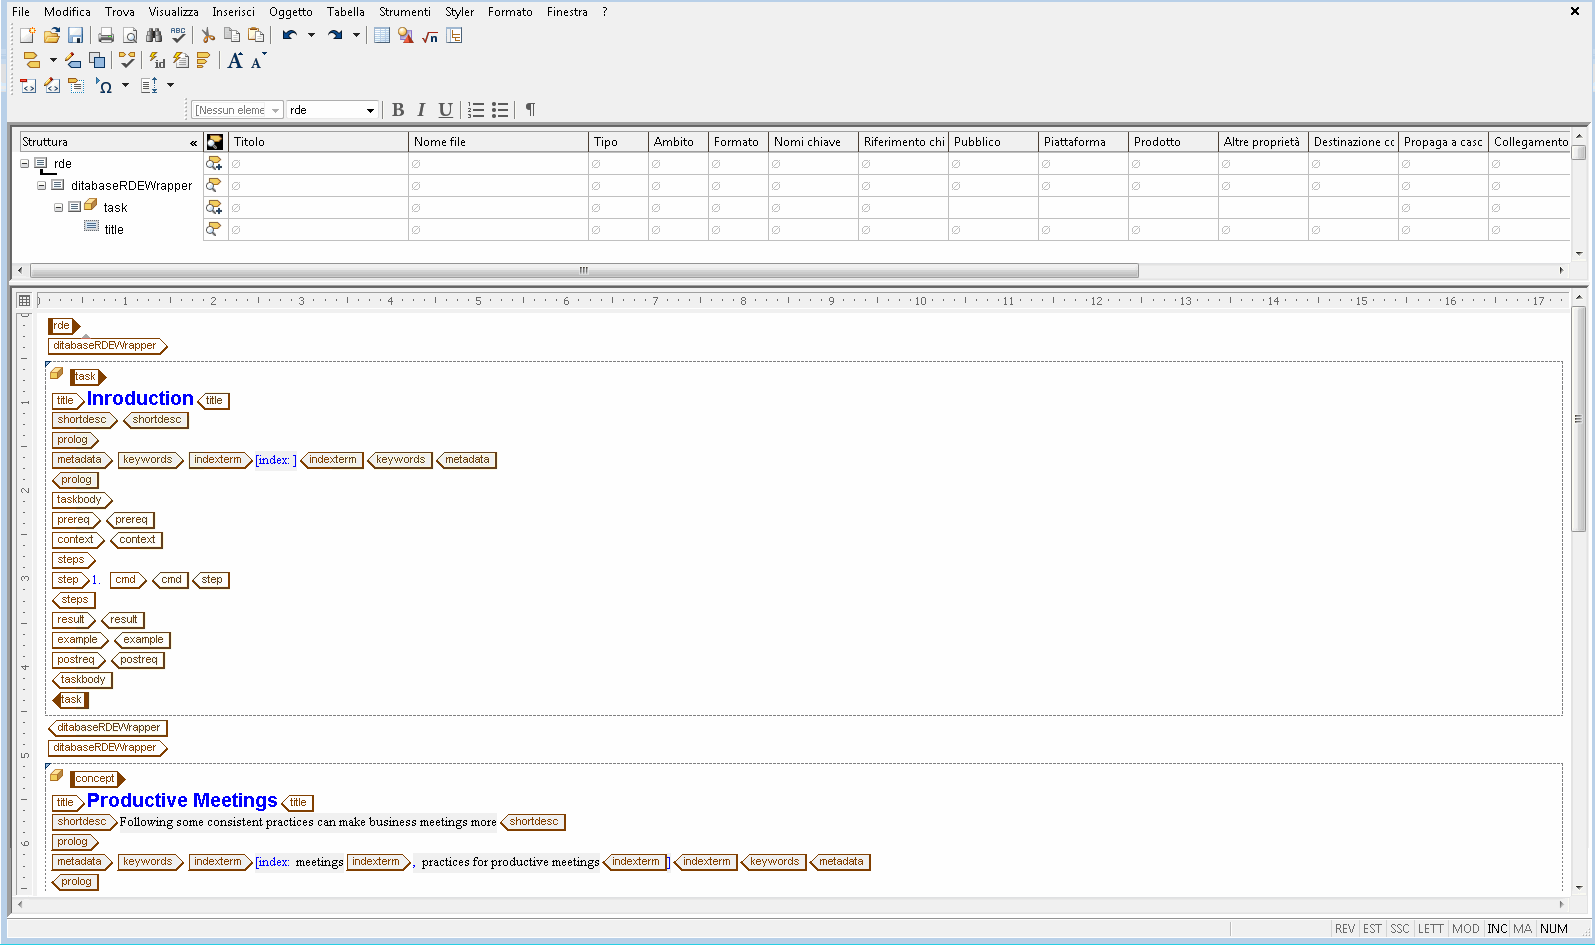Click the INC status bar indicator
The height and width of the screenshot is (945, 1595).
(1496, 929)
